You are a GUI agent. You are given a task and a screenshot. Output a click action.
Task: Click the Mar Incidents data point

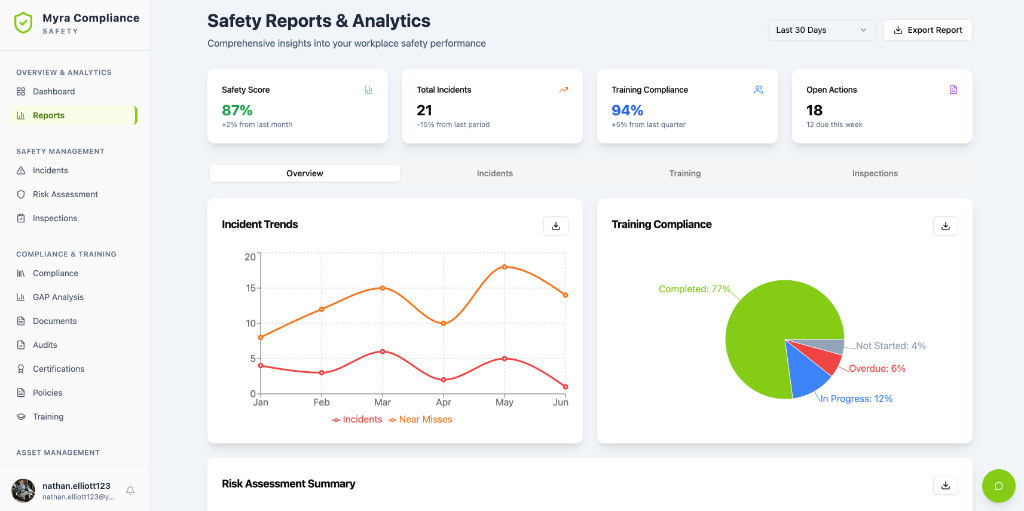(x=383, y=352)
